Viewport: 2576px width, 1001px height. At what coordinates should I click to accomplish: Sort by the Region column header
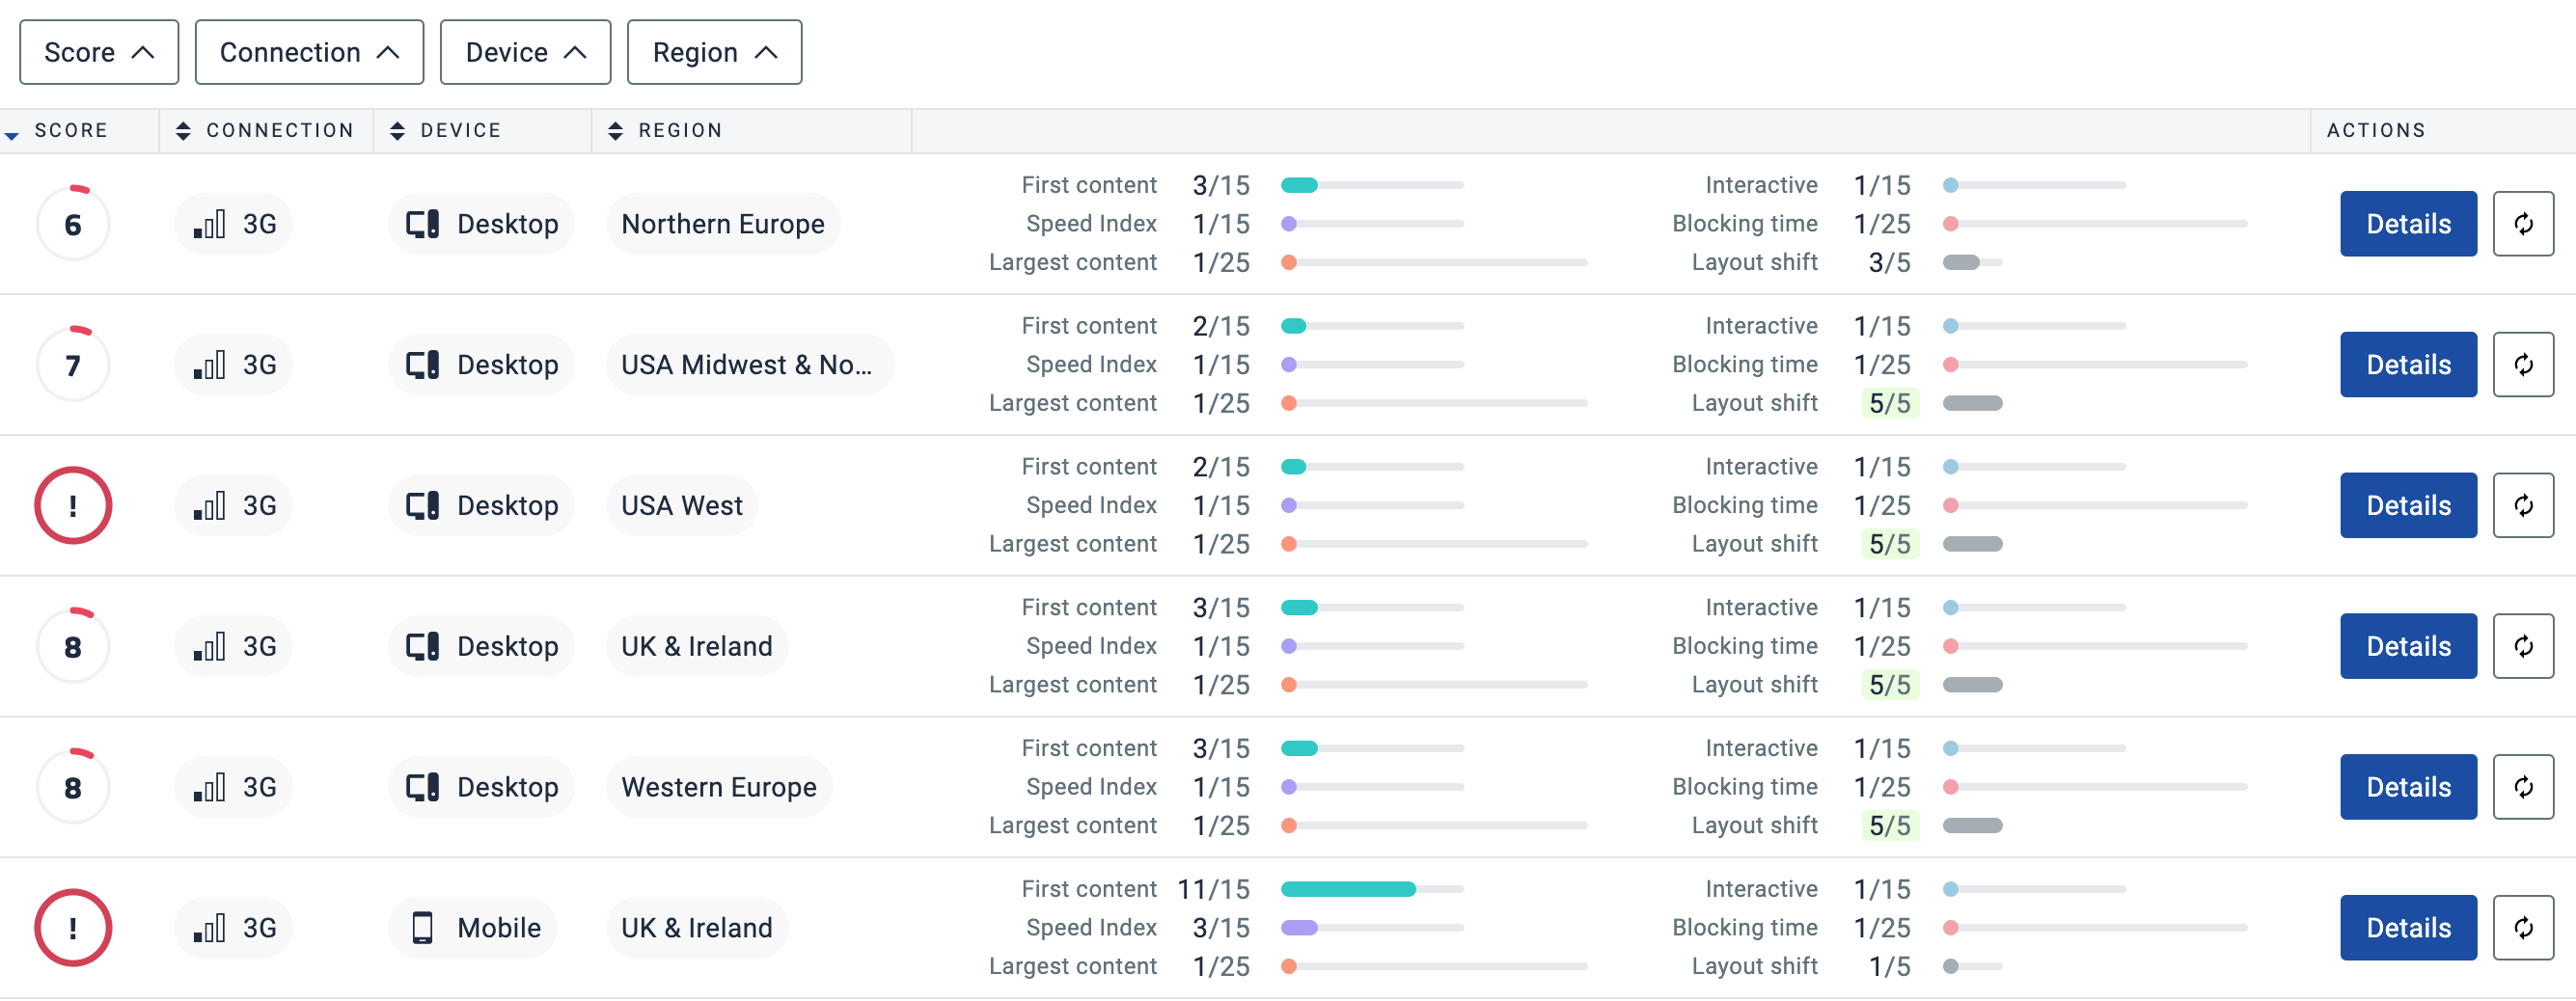tap(679, 130)
